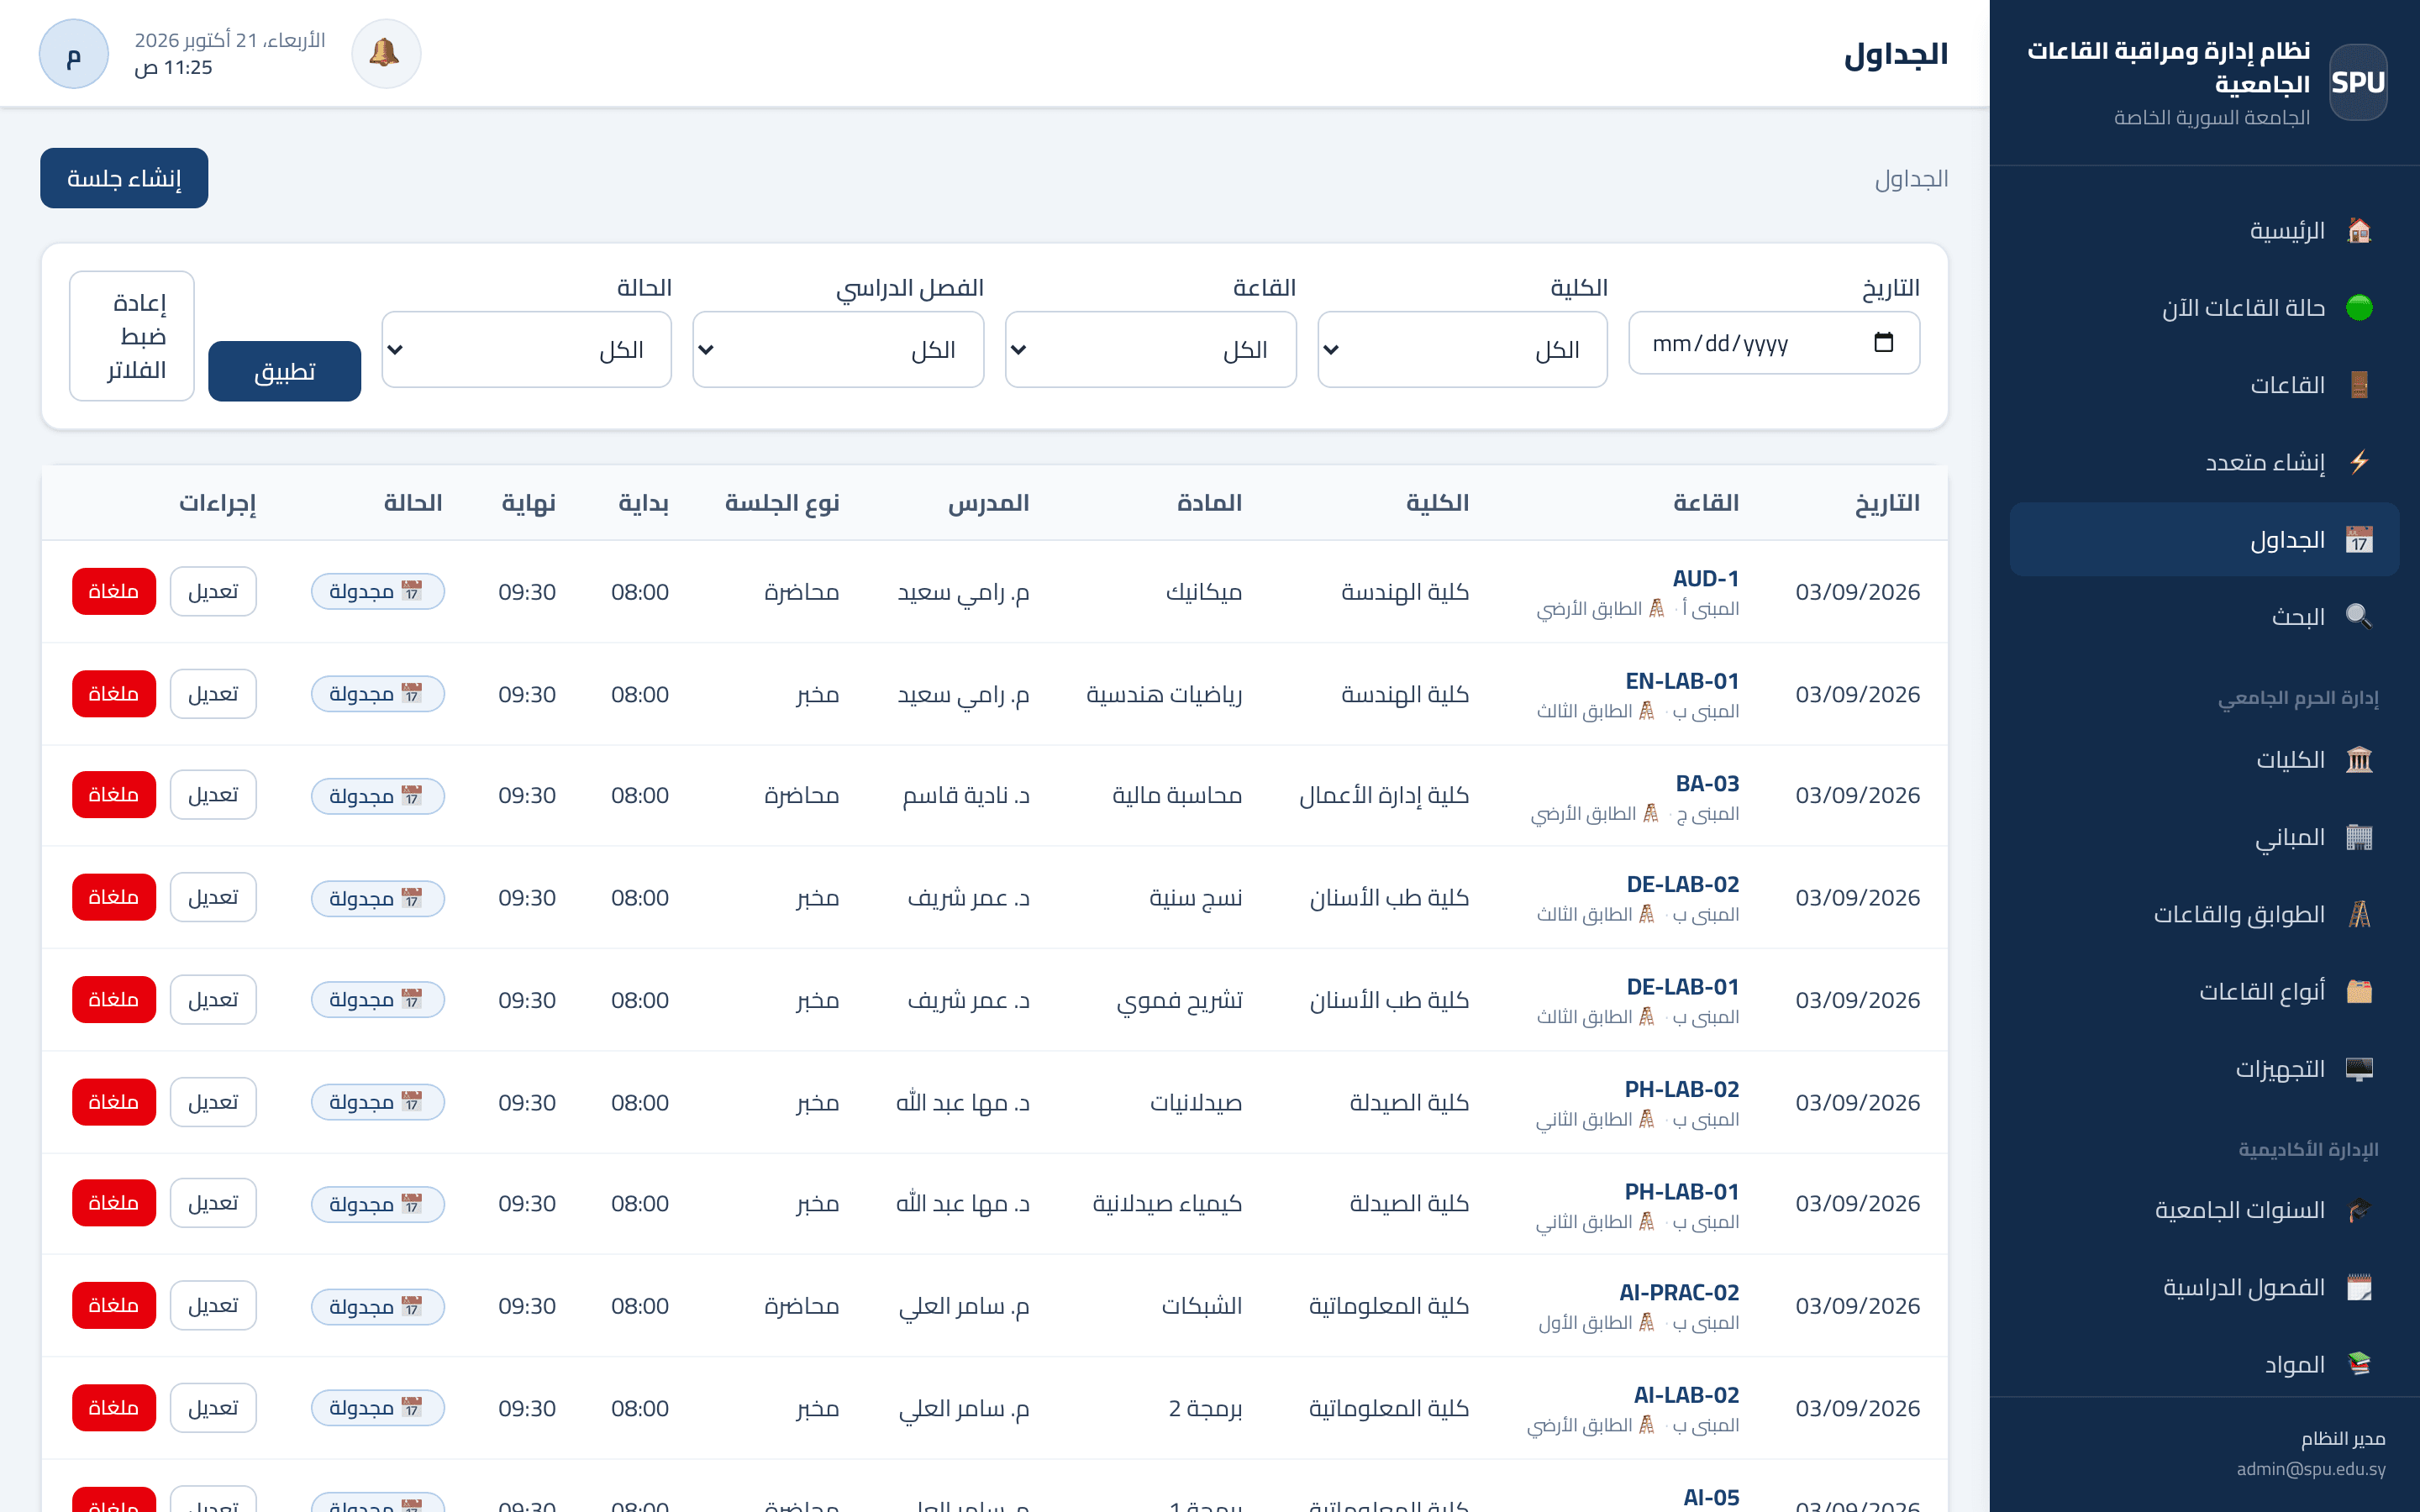Image resolution: width=2420 pixels, height=1512 pixels.
Task: Click the نوع الجلسة column header
Action: click(782, 503)
